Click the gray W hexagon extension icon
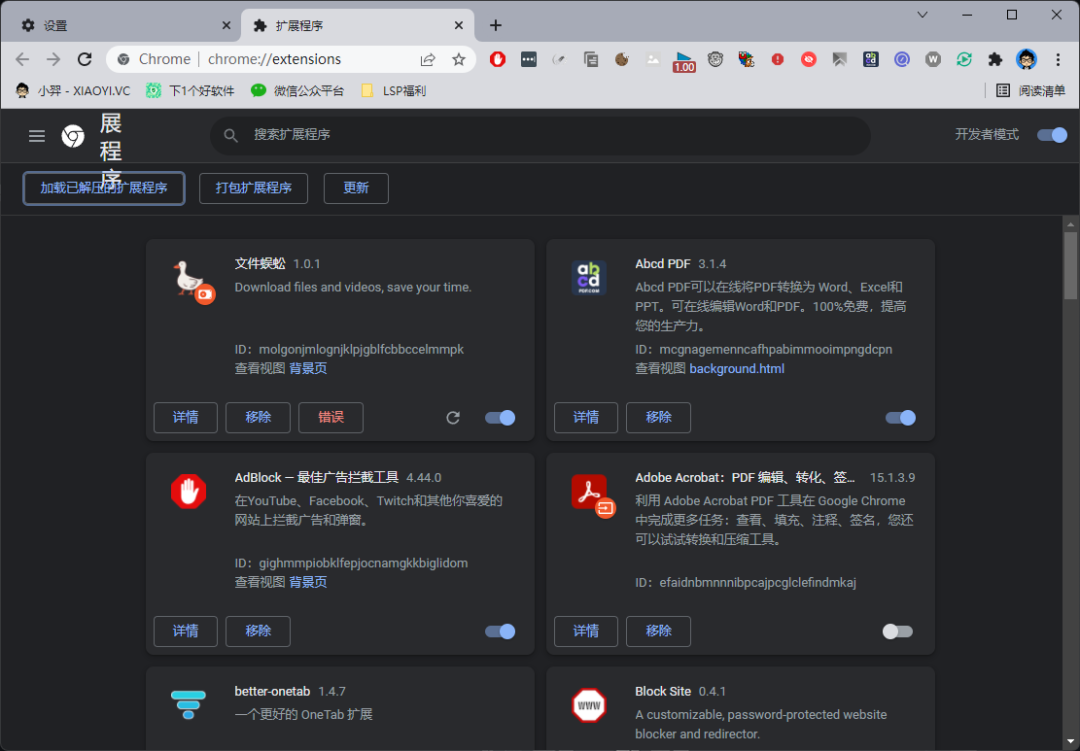 (933, 59)
